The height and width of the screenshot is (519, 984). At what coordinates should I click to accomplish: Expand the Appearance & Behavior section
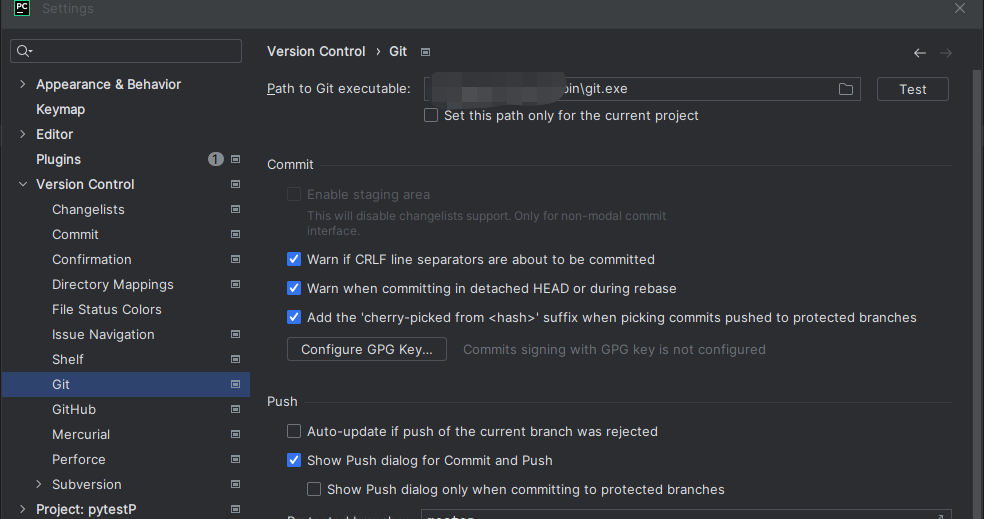[x=23, y=84]
